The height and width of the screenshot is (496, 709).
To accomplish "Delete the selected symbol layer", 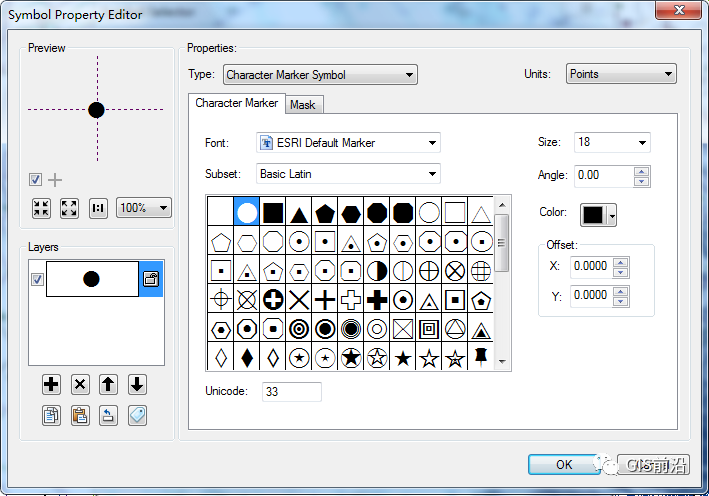I will point(80,385).
